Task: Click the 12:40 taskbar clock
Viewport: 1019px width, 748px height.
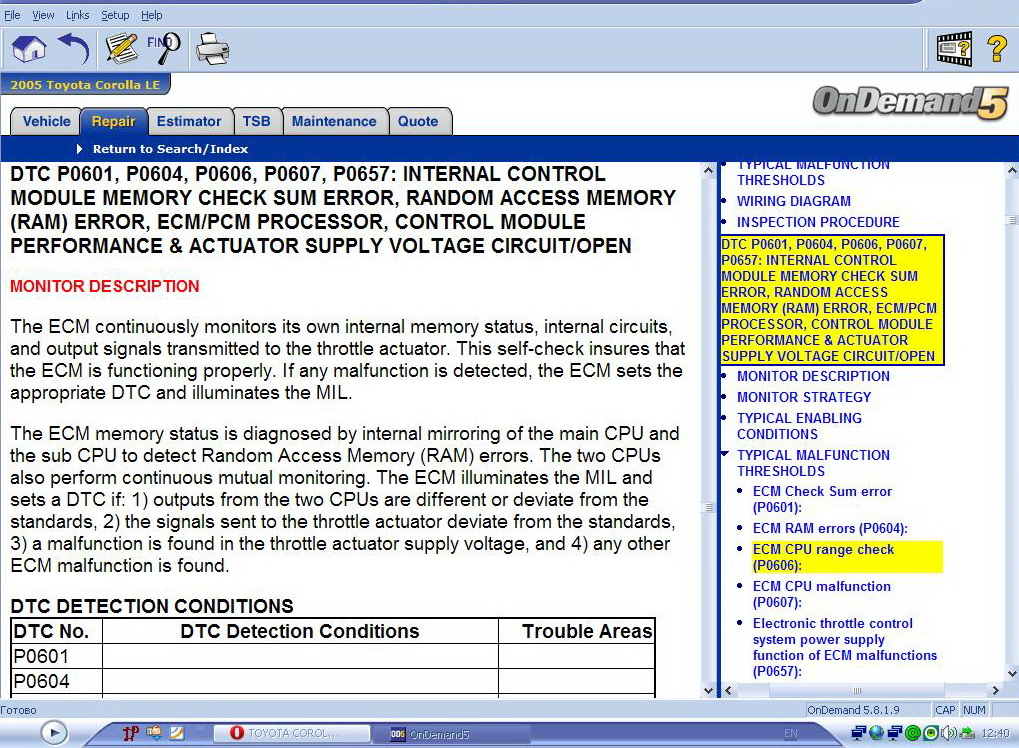Action: point(996,734)
